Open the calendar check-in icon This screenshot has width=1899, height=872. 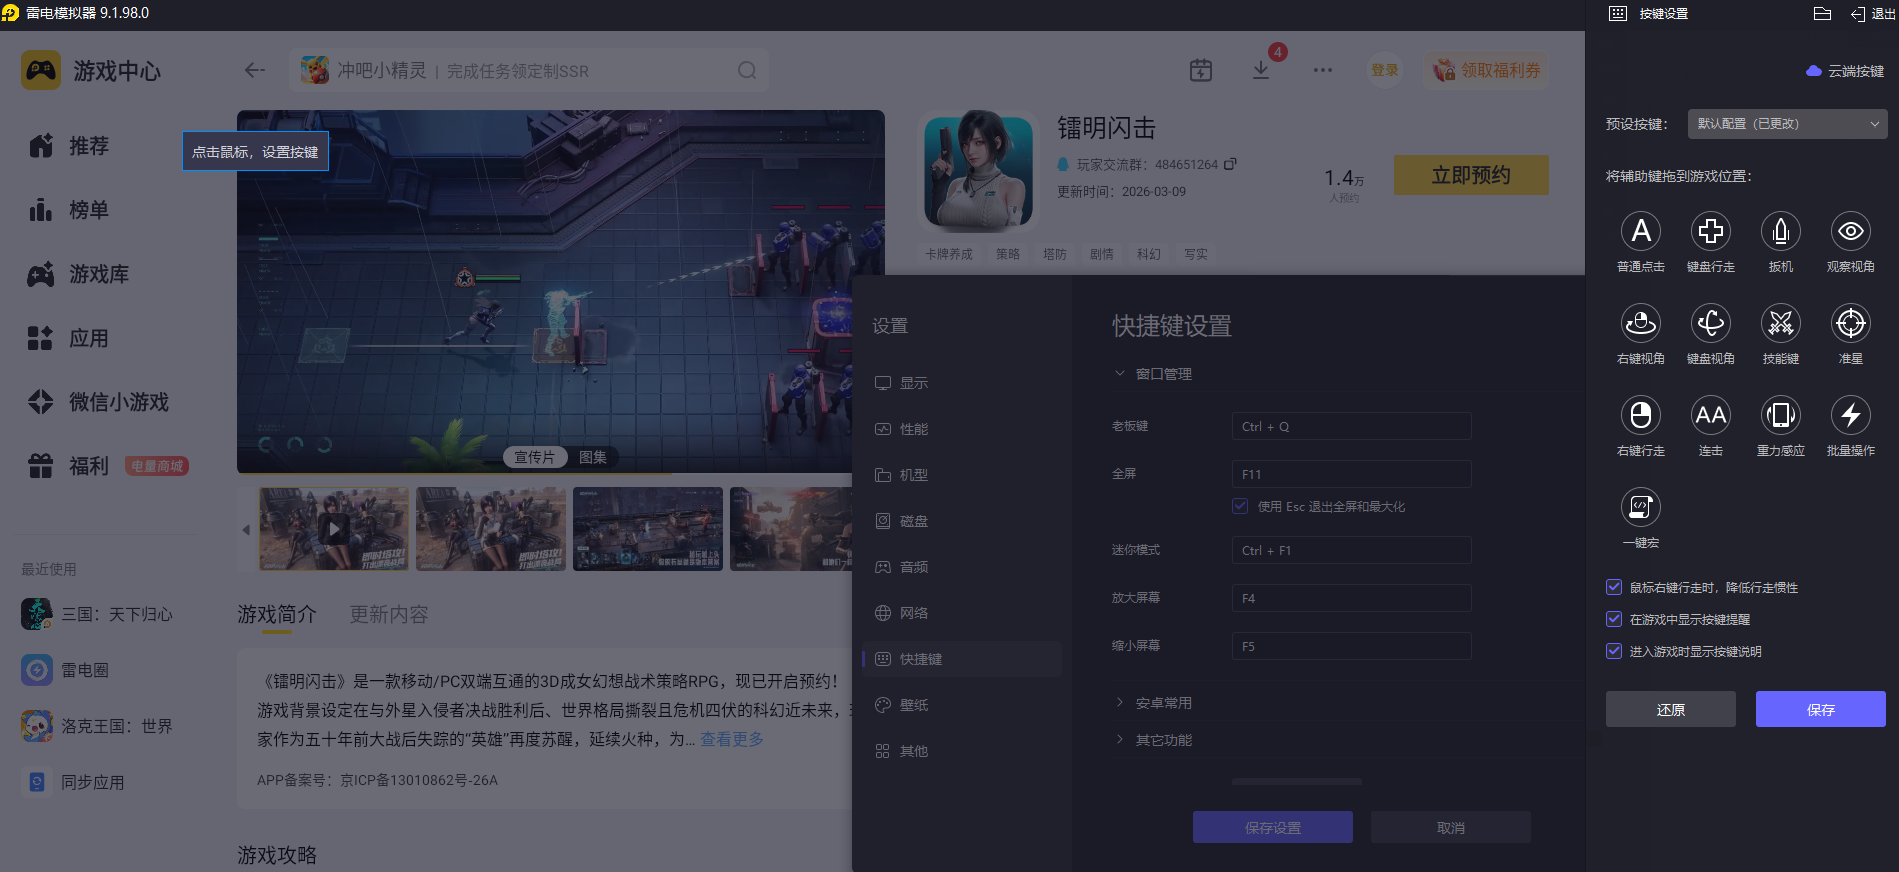(x=1201, y=70)
